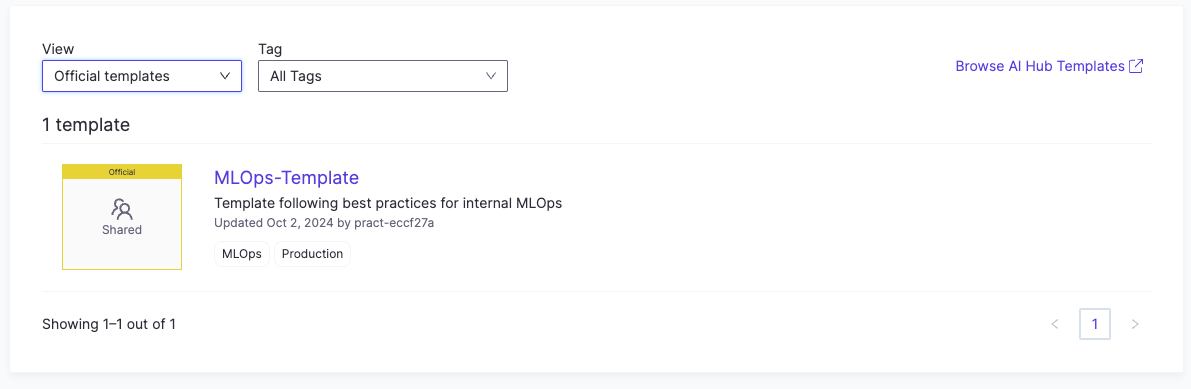1191x389 pixels.
Task: Click the yellow Official badge on thumbnail
Action: [x=122, y=172]
